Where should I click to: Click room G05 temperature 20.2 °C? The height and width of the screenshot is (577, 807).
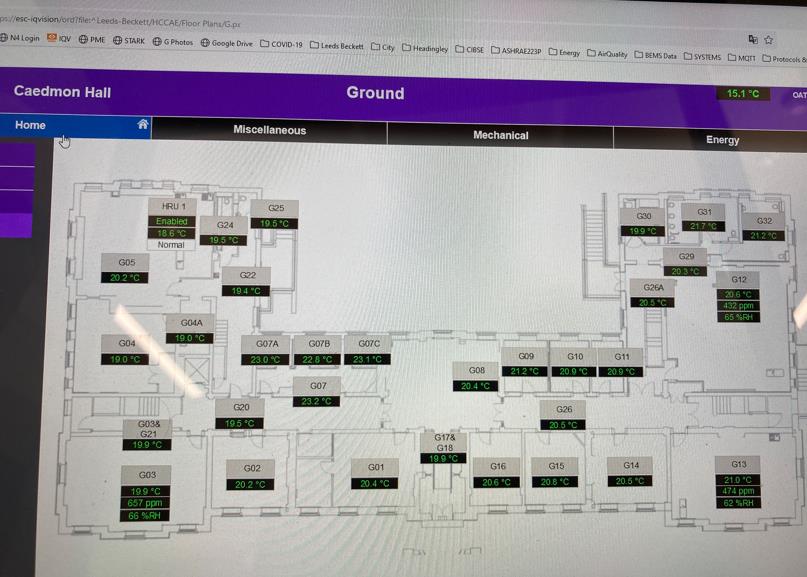pyautogui.click(x=125, y=277)
